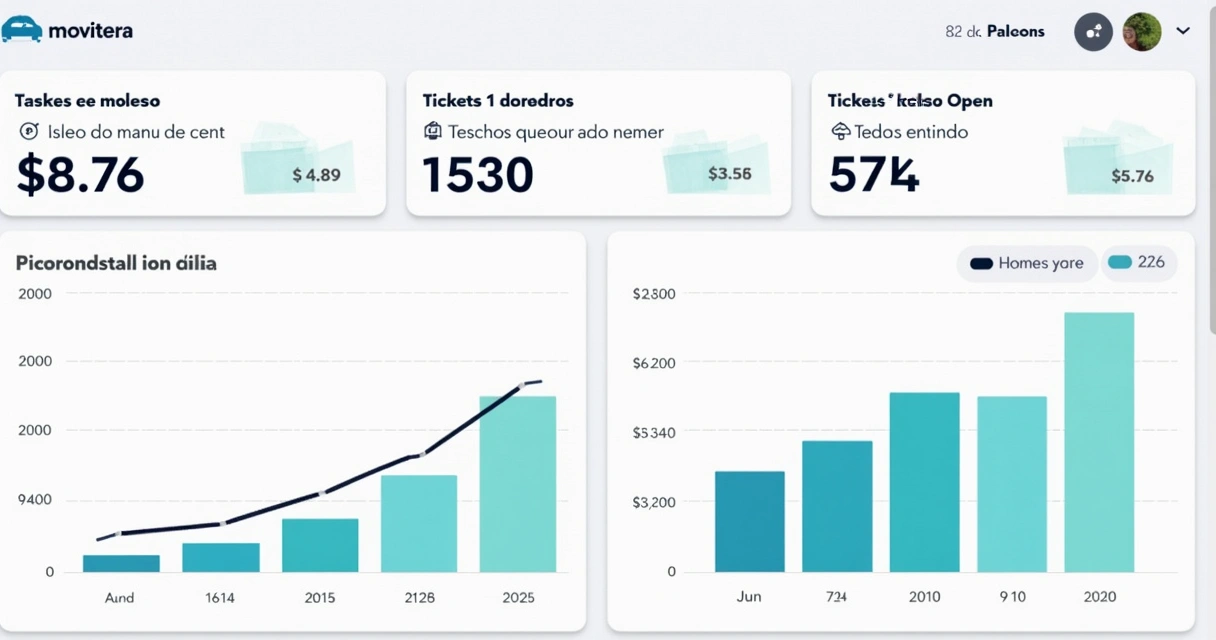Image resolution: width=1216 pixels, height=640 pixels.
Task: Click the 1530 ticket count value
Action: 478,174
